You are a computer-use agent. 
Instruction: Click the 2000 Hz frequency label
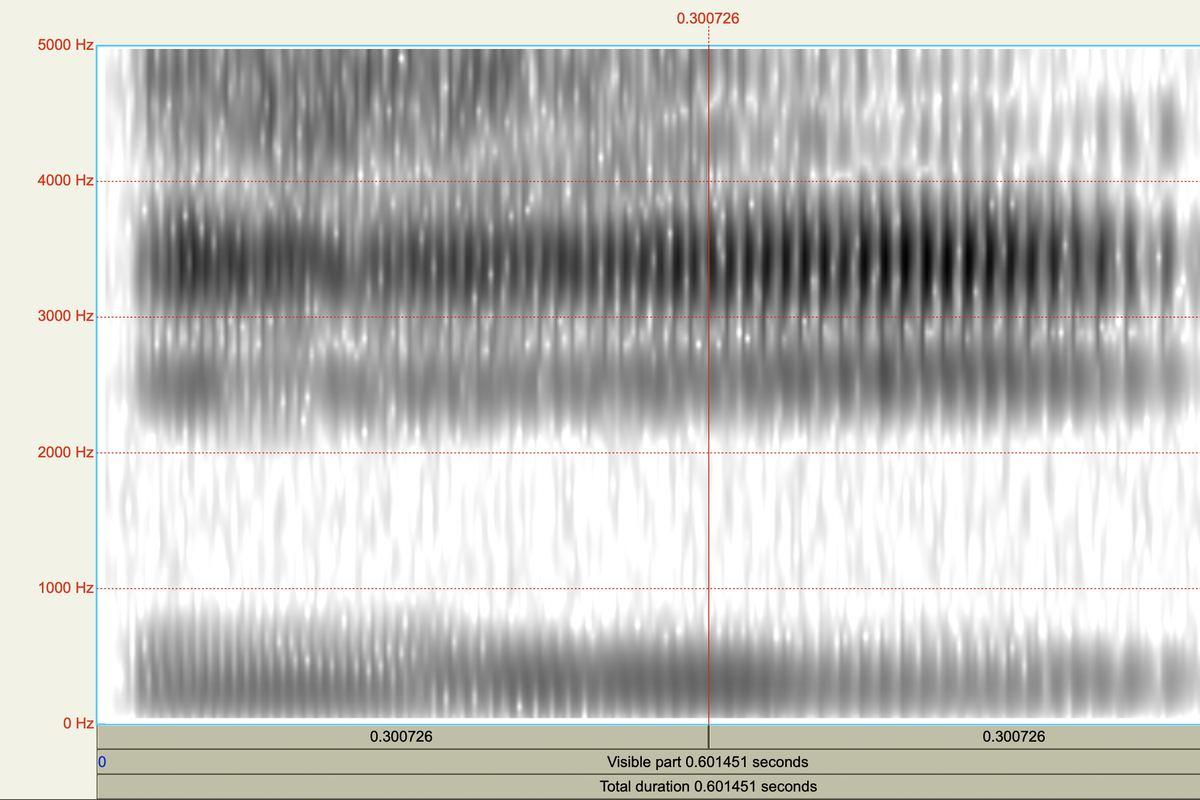coord(66,452)
